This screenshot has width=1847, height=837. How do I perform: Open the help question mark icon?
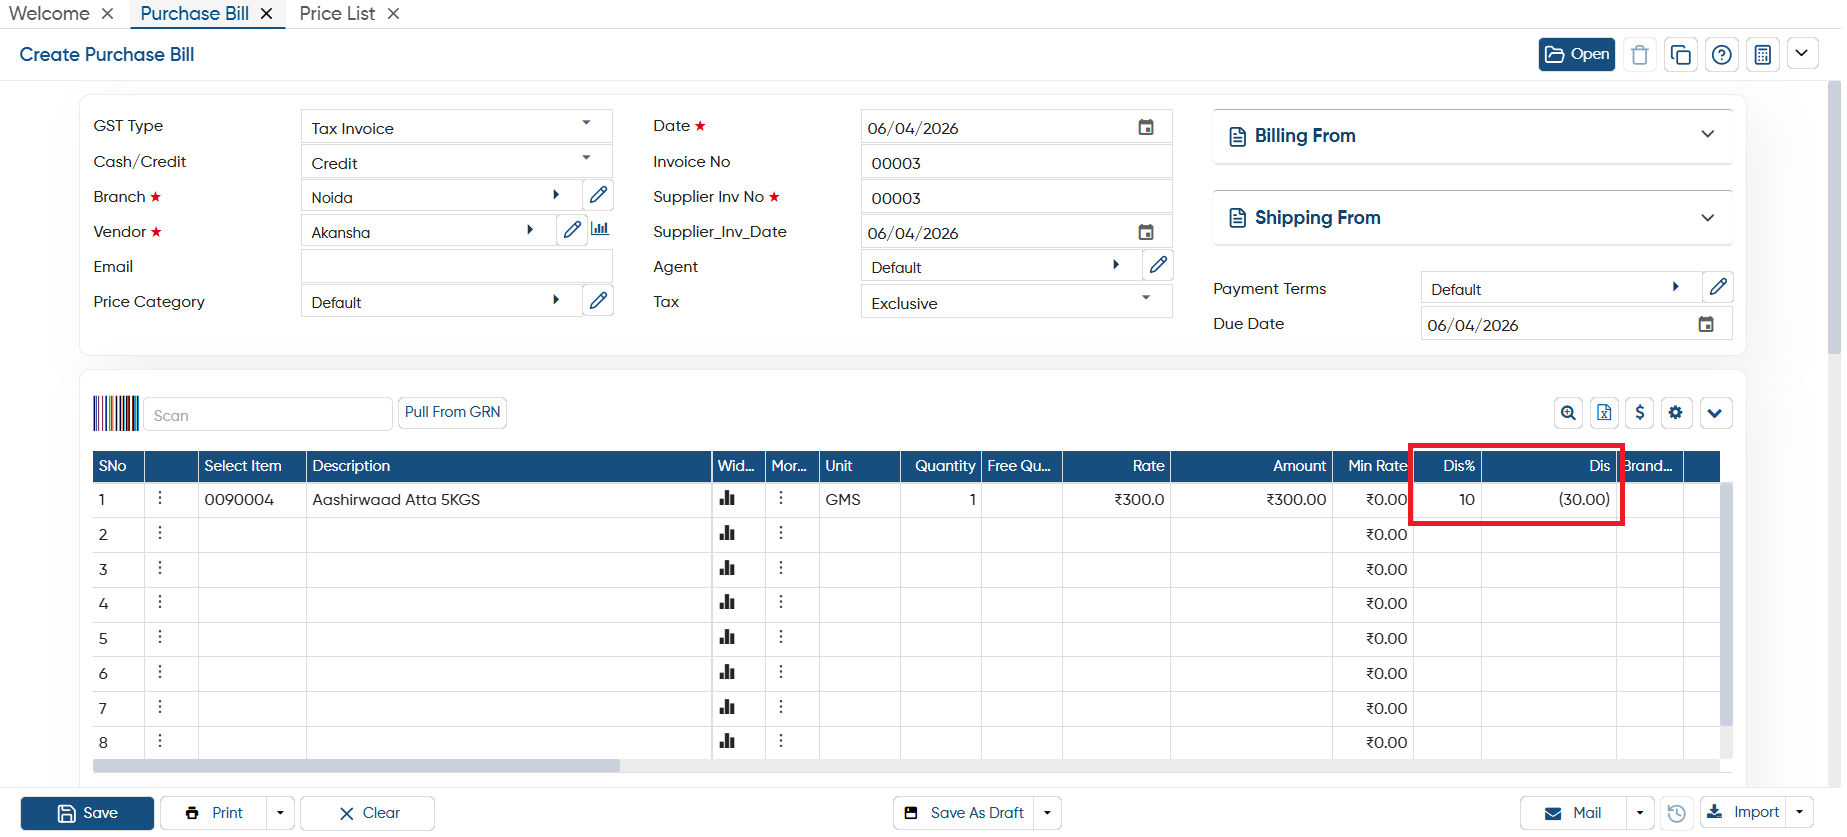click(x=1721, y=55)
